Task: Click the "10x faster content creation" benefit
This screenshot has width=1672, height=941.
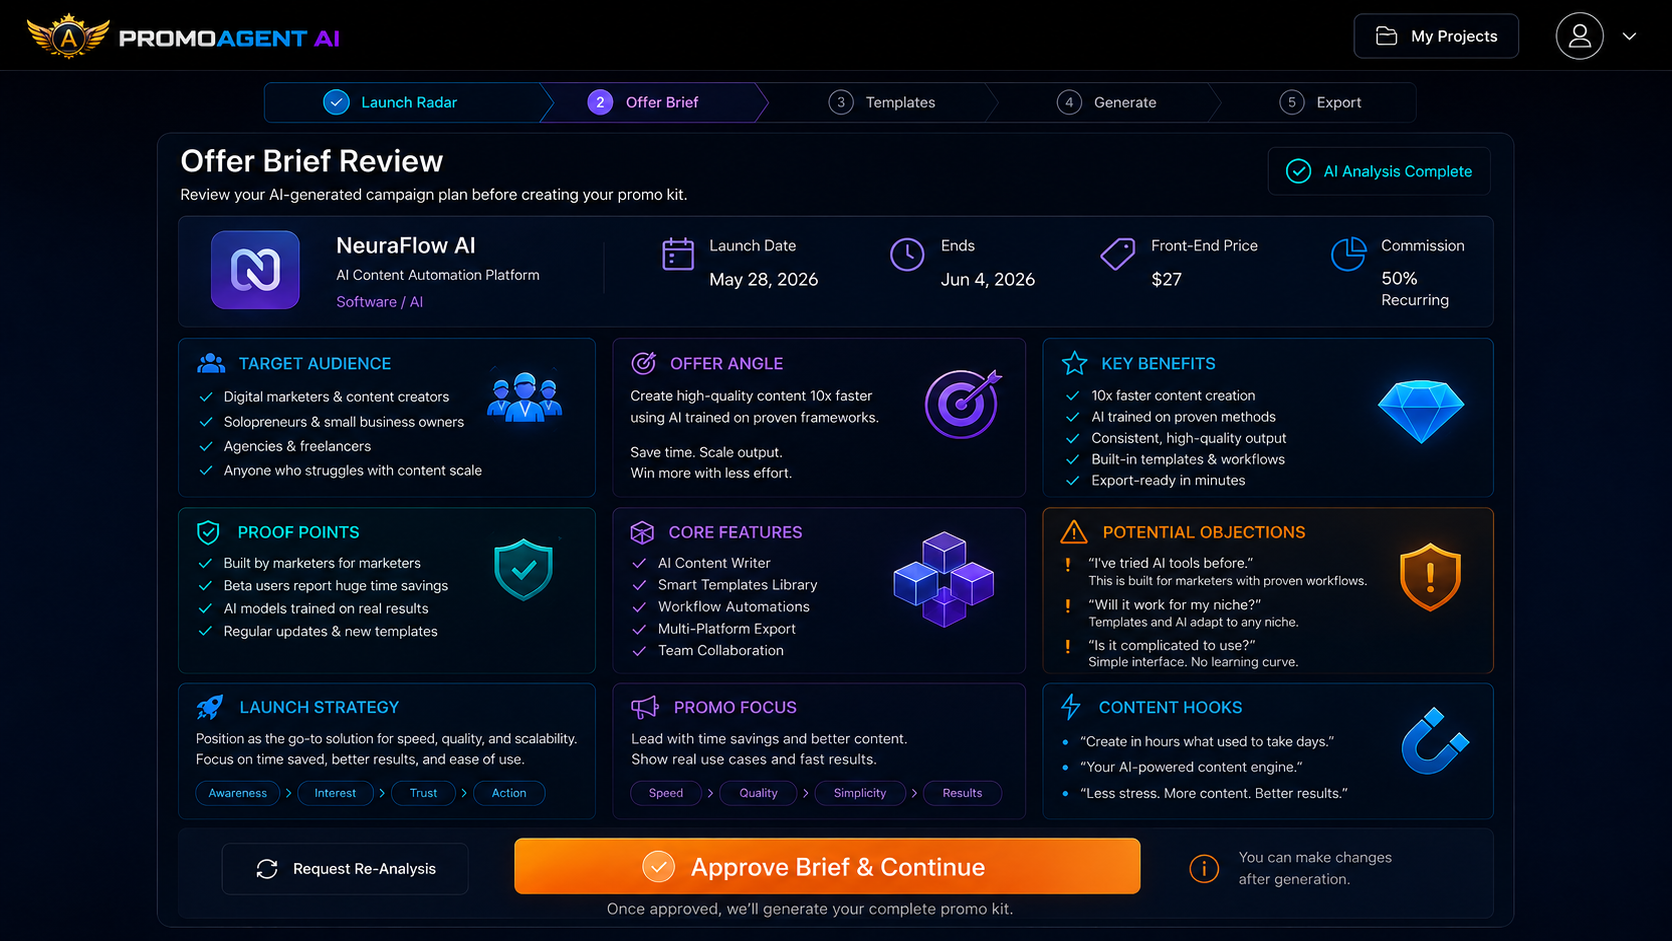Action: 1173,396
